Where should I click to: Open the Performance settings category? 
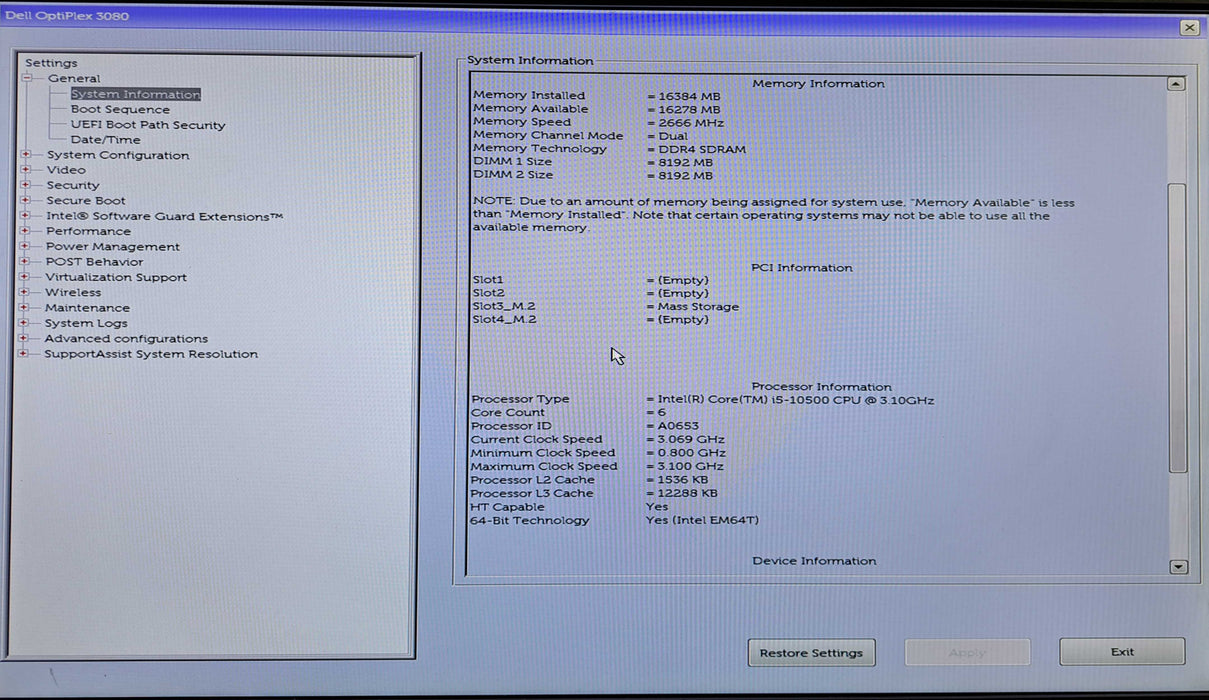point(88,231)
